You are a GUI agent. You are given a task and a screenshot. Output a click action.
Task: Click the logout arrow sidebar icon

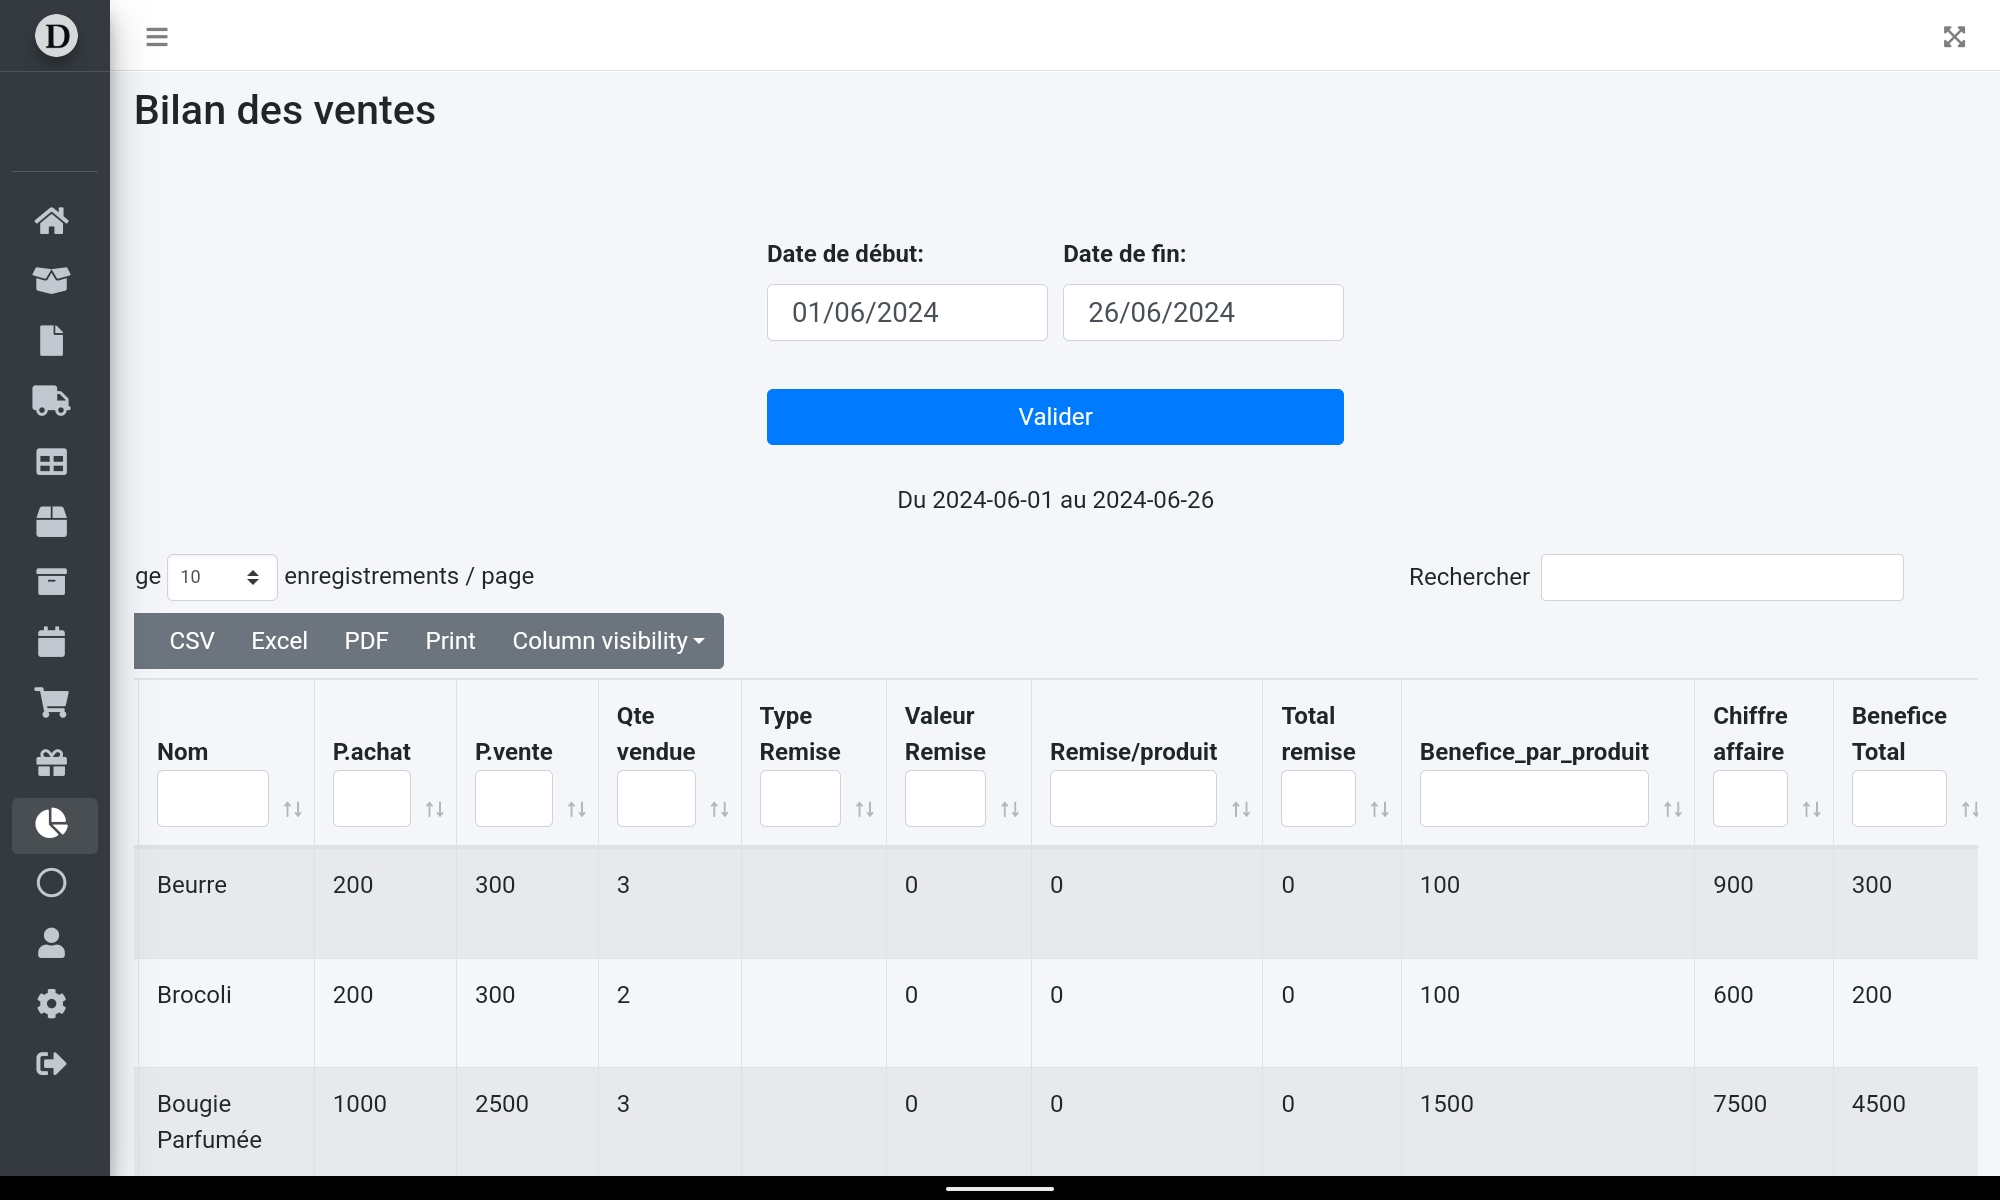coord(52,1063)
